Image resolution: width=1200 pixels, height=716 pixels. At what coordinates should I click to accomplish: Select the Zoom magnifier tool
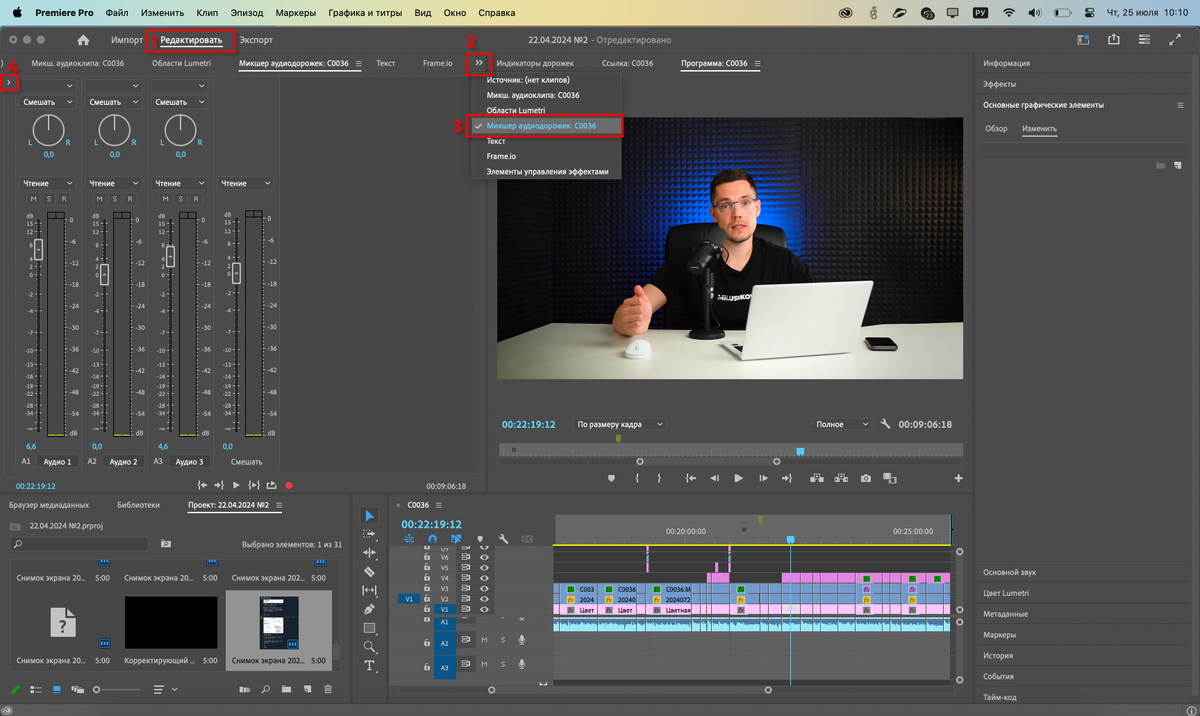[369, 647]
